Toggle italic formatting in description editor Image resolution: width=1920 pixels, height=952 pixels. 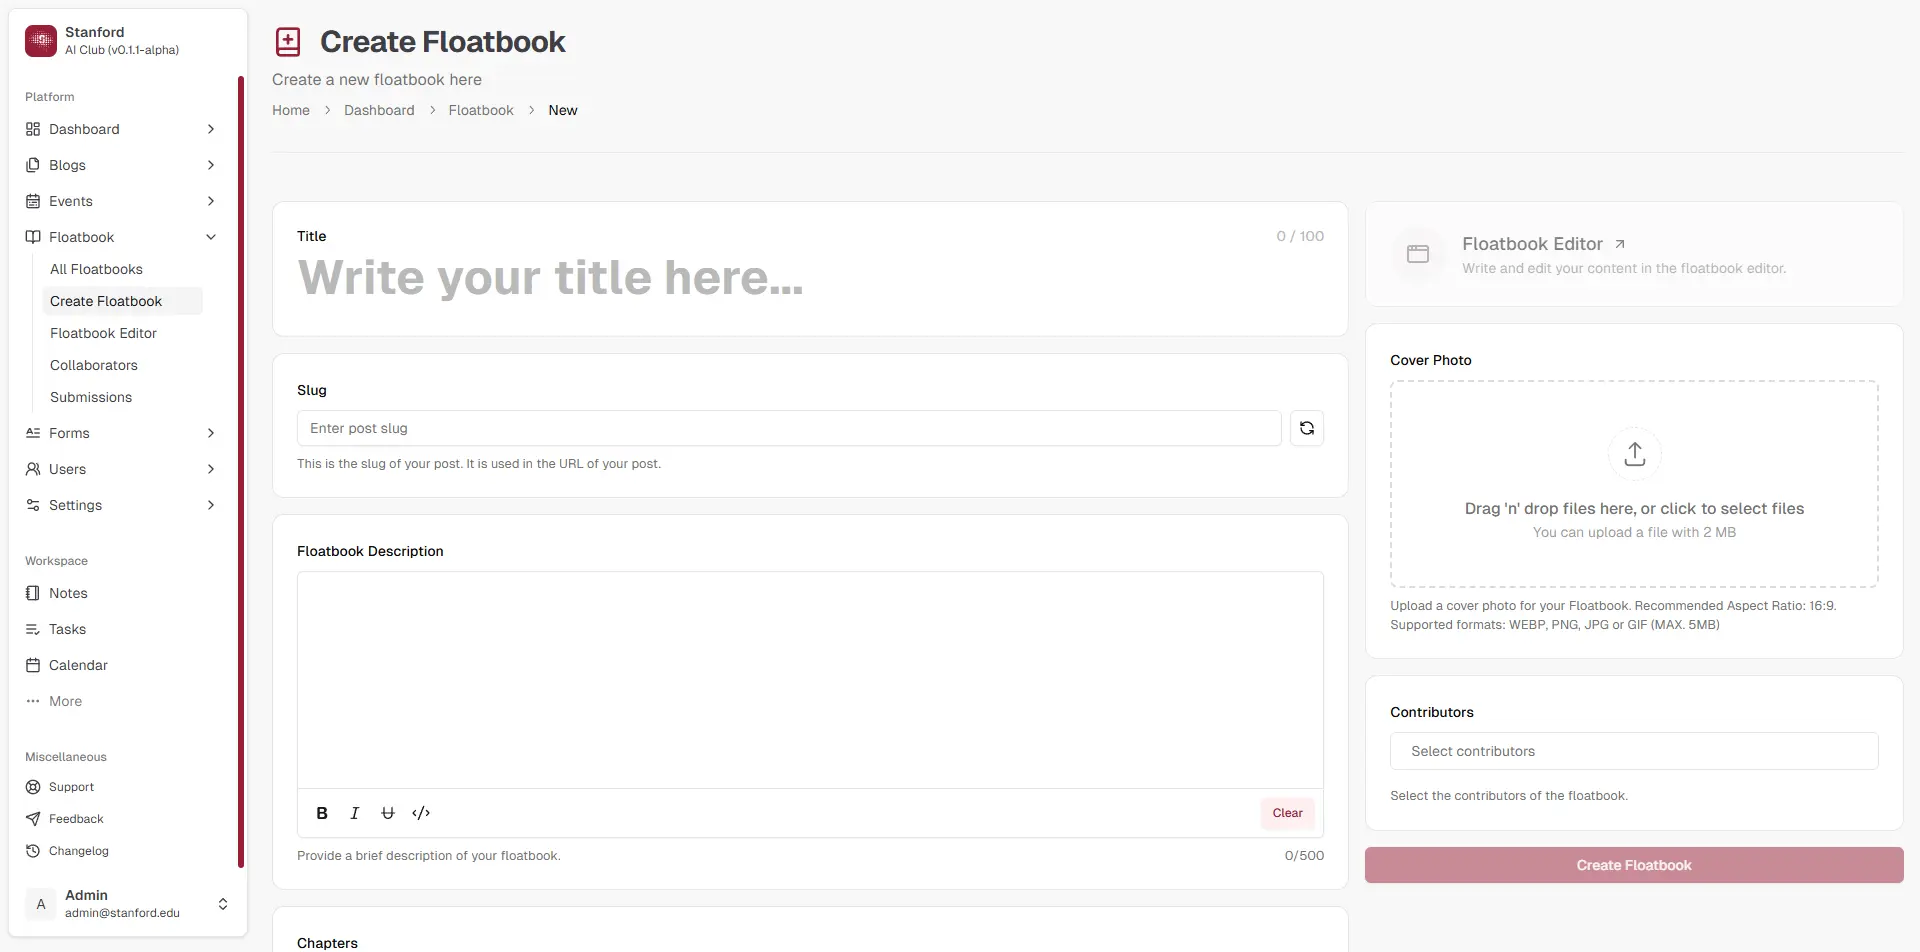pyautogui.click(x=354, y=812)
